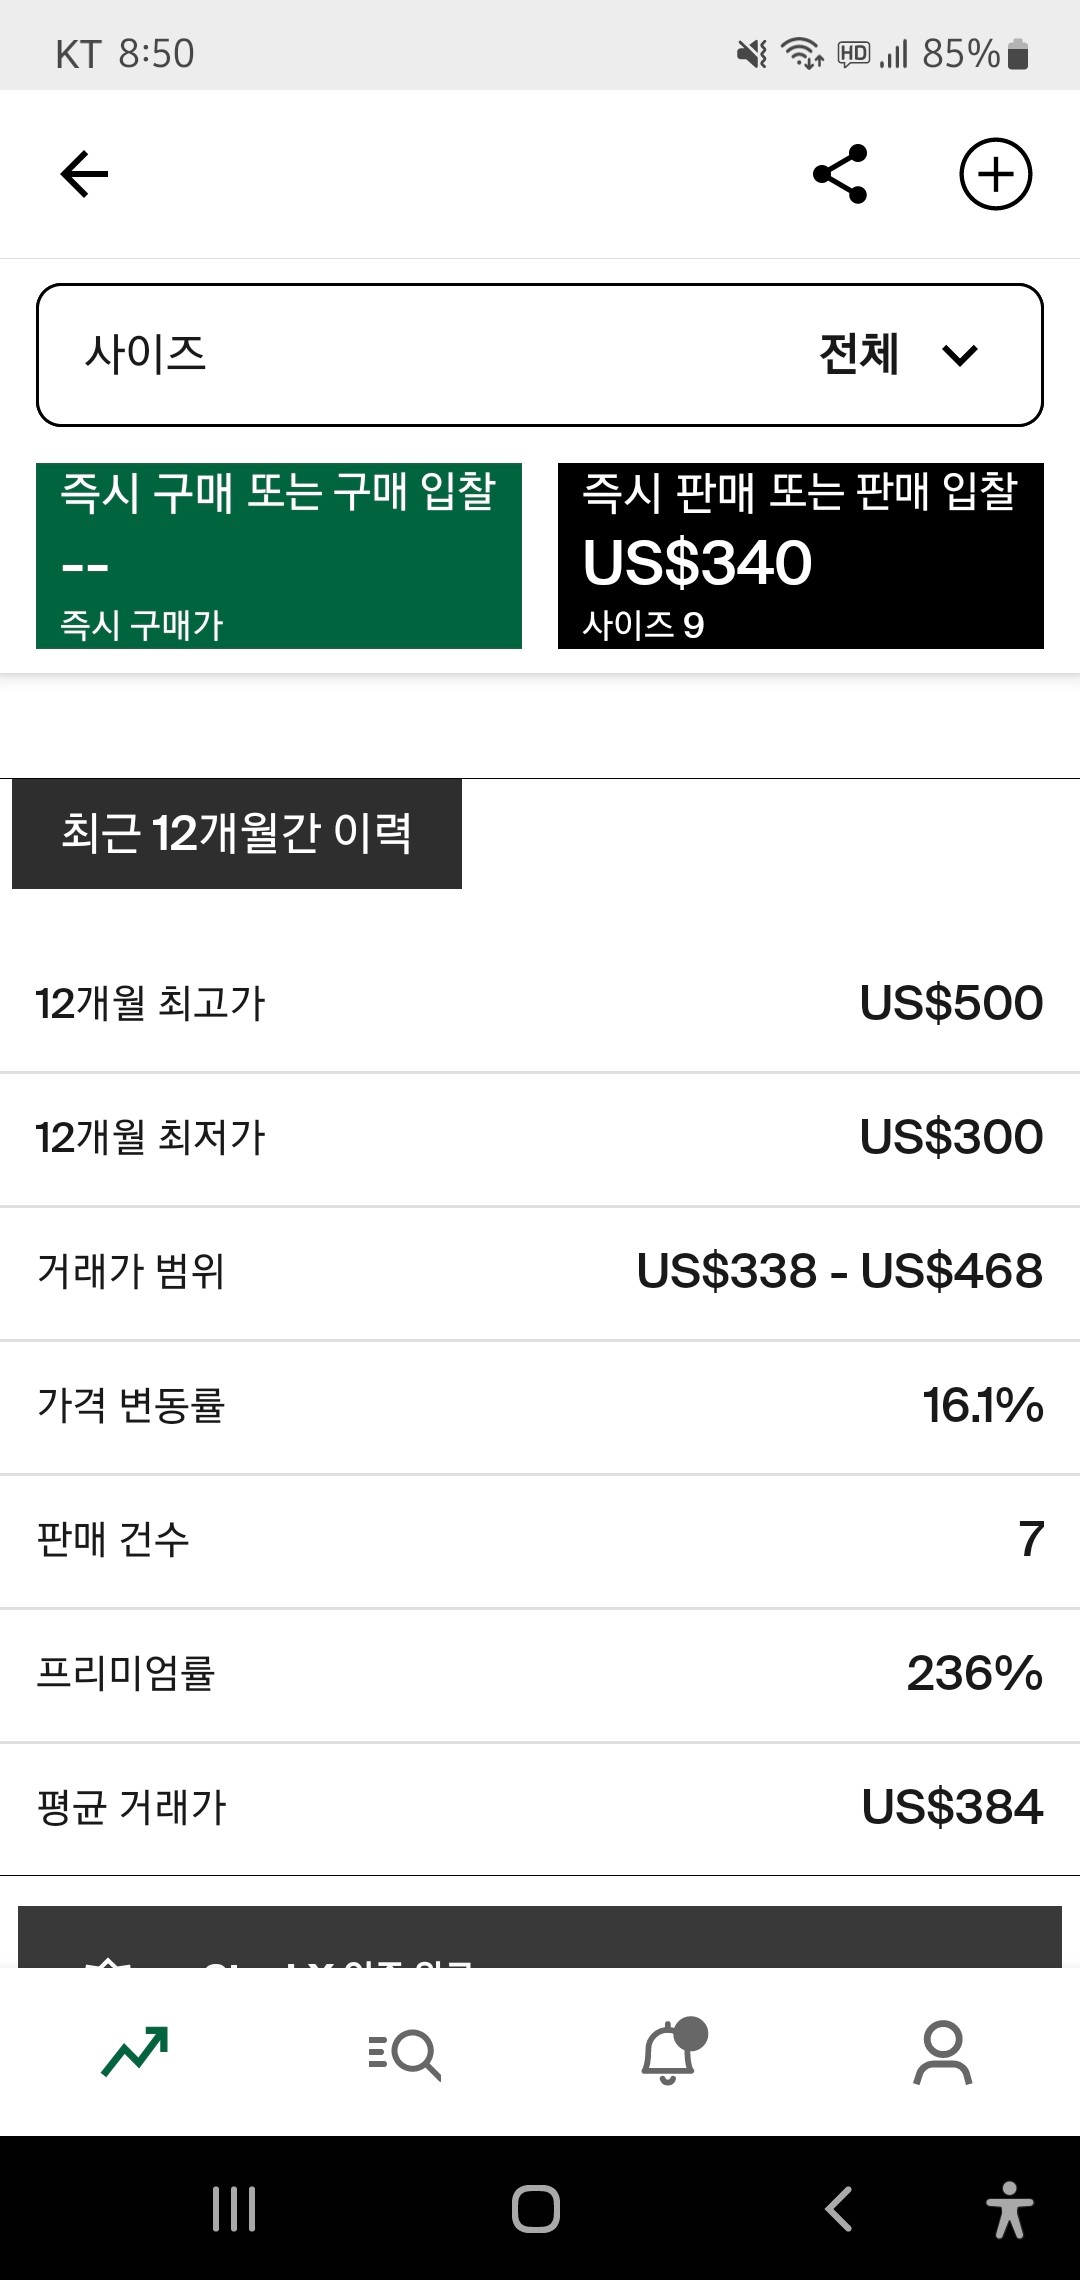The height and width of the screenshot is (2280, 1080).
Task: Select the 최근 12개월간 이력 tab
Action: (x=237, y=834)
